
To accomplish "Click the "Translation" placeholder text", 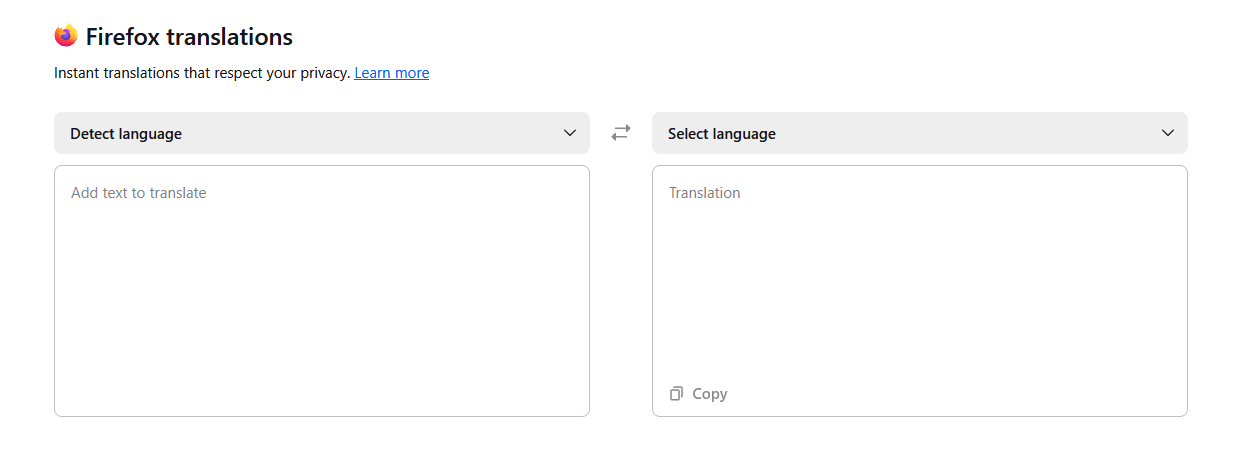I will click(705, 193).
